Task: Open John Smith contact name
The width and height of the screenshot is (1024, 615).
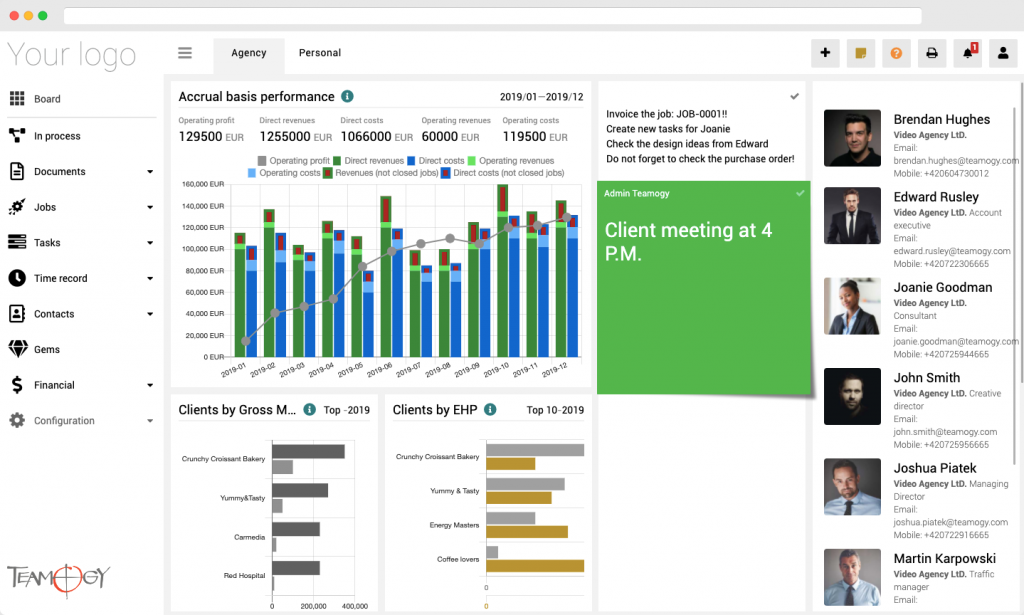Action: (x=927, y=377)
